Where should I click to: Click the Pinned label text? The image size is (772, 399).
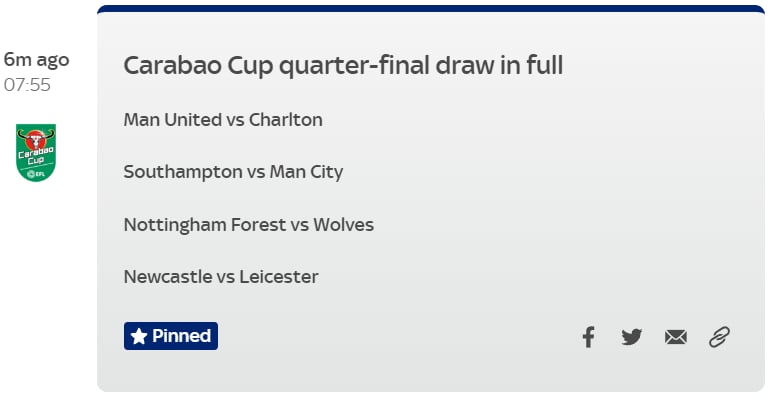point(182,336)
